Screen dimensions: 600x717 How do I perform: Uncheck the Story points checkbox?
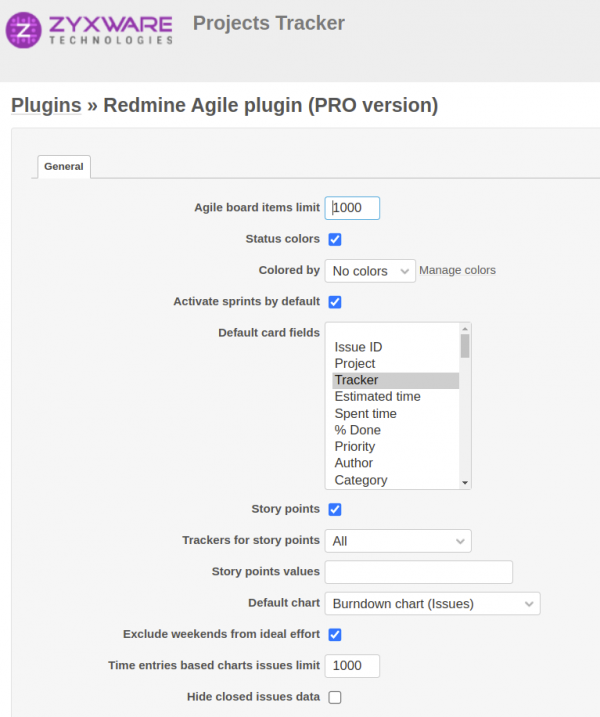tap(335, 509)
